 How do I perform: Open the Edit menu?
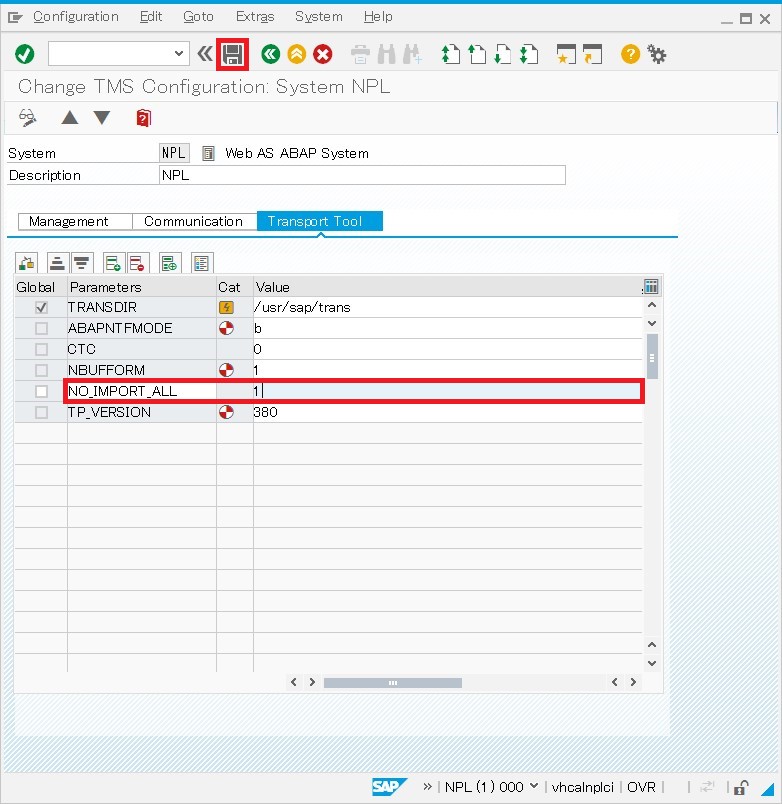151,17
